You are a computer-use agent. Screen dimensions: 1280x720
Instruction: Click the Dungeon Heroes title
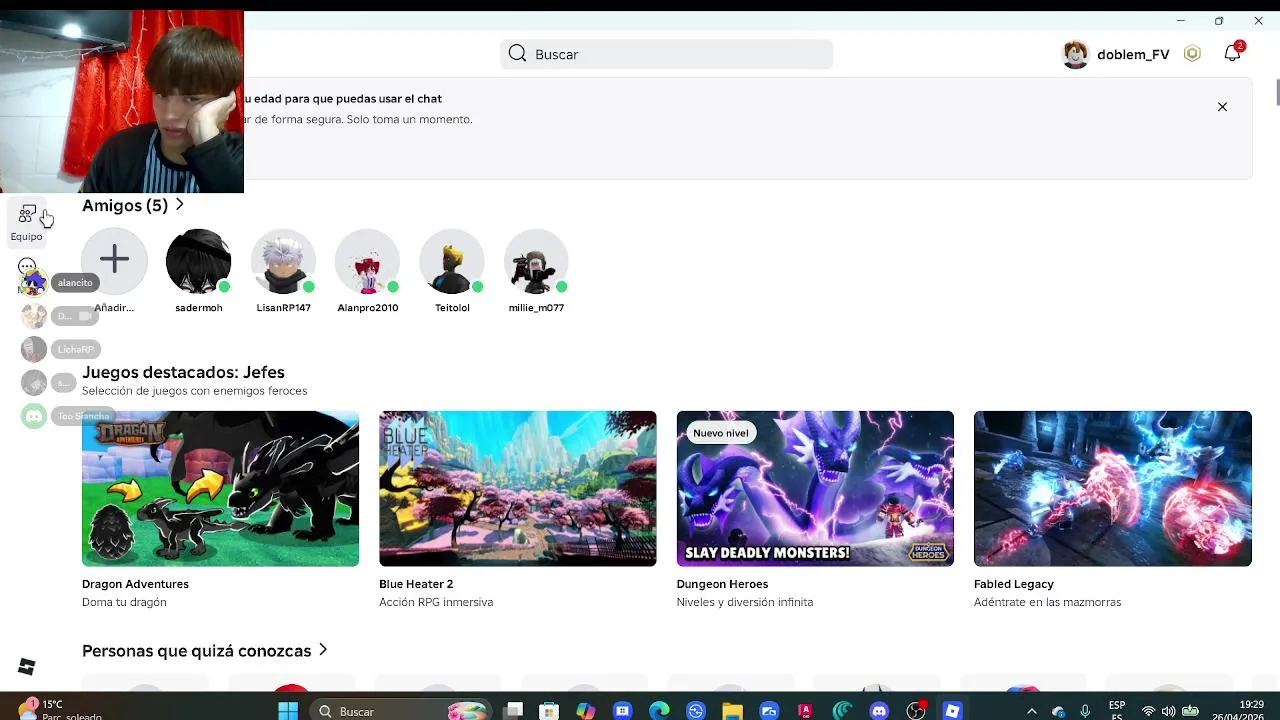click(722, 584)
